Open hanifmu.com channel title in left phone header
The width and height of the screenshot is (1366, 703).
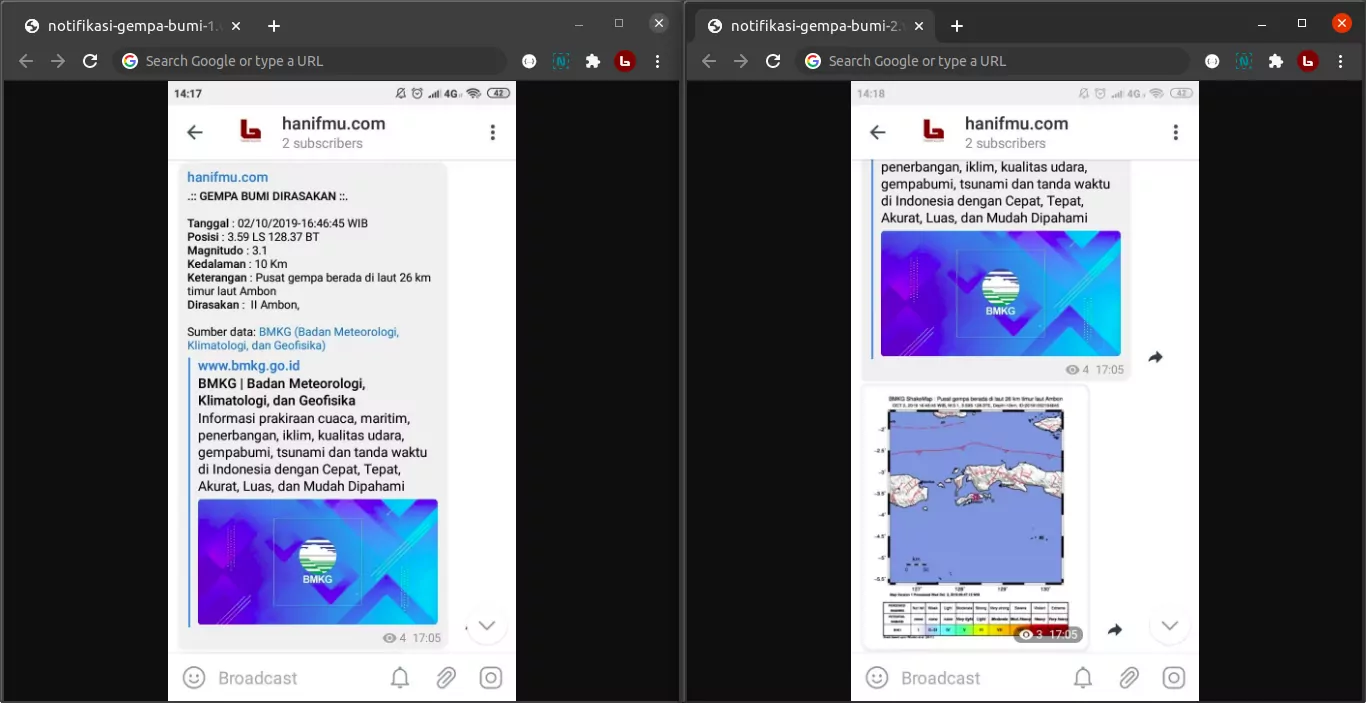point(333,123)
